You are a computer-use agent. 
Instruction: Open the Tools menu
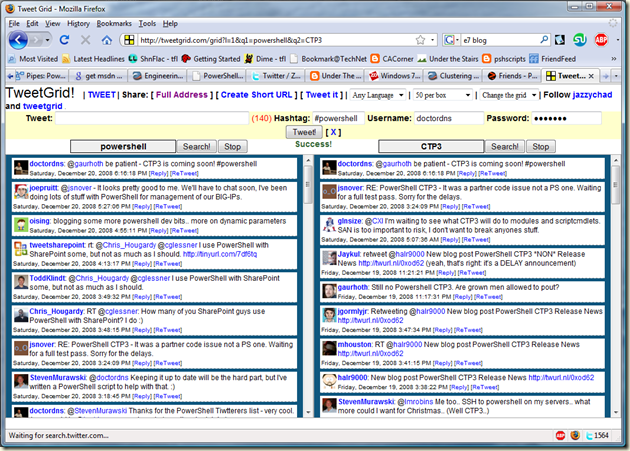point(147,22)
